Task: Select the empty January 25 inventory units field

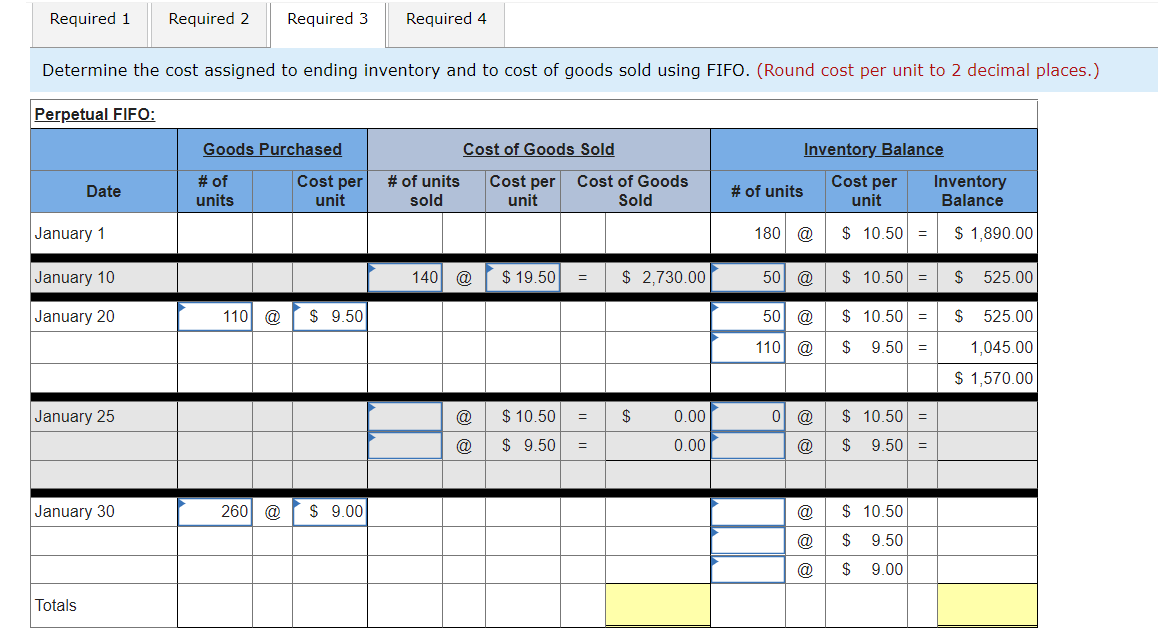Action: tap(747, 445)
